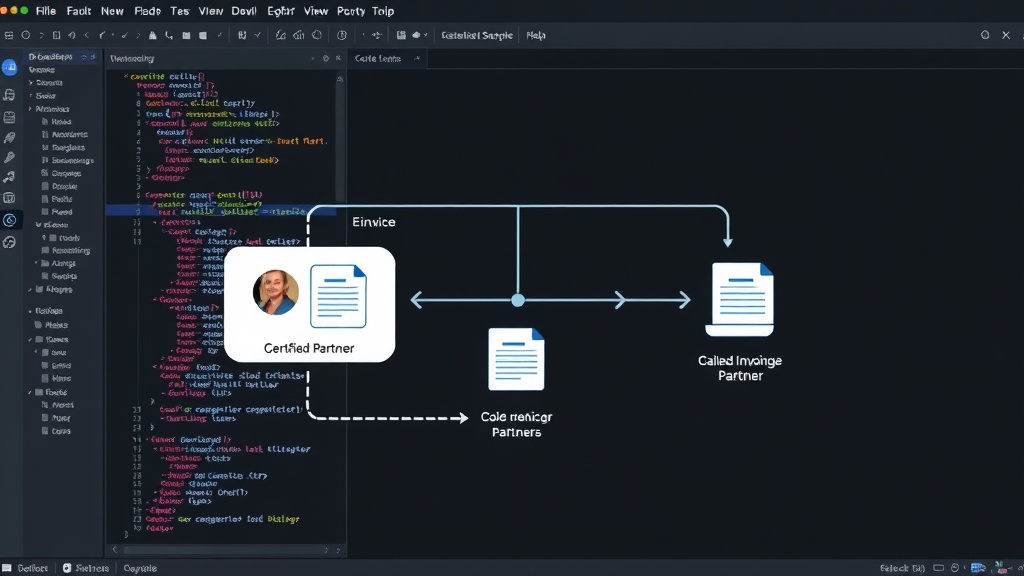The image size is (1024, 576).
Task: Click the circular icon at top right
Action: (x=985, y=35)
